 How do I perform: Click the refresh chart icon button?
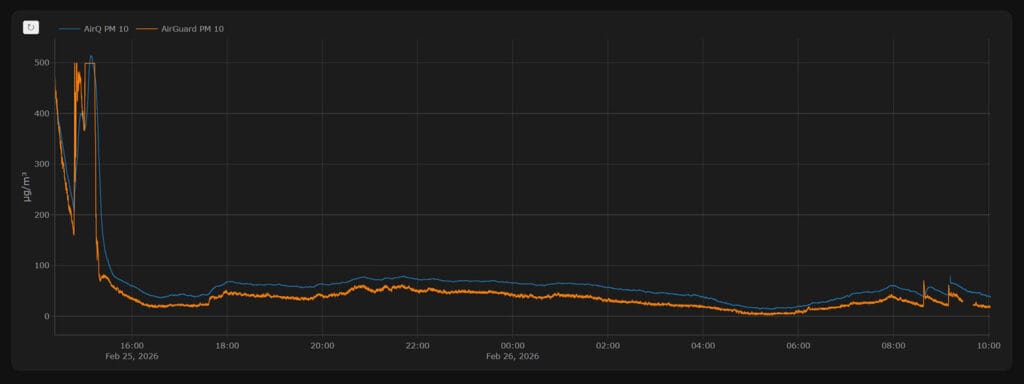31,27
